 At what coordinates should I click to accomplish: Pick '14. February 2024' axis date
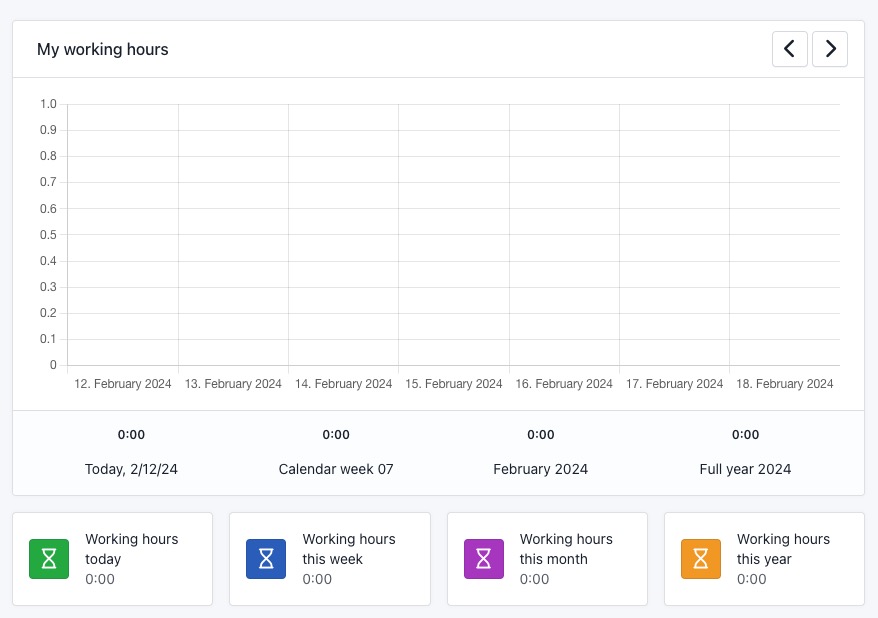[344, 384]
